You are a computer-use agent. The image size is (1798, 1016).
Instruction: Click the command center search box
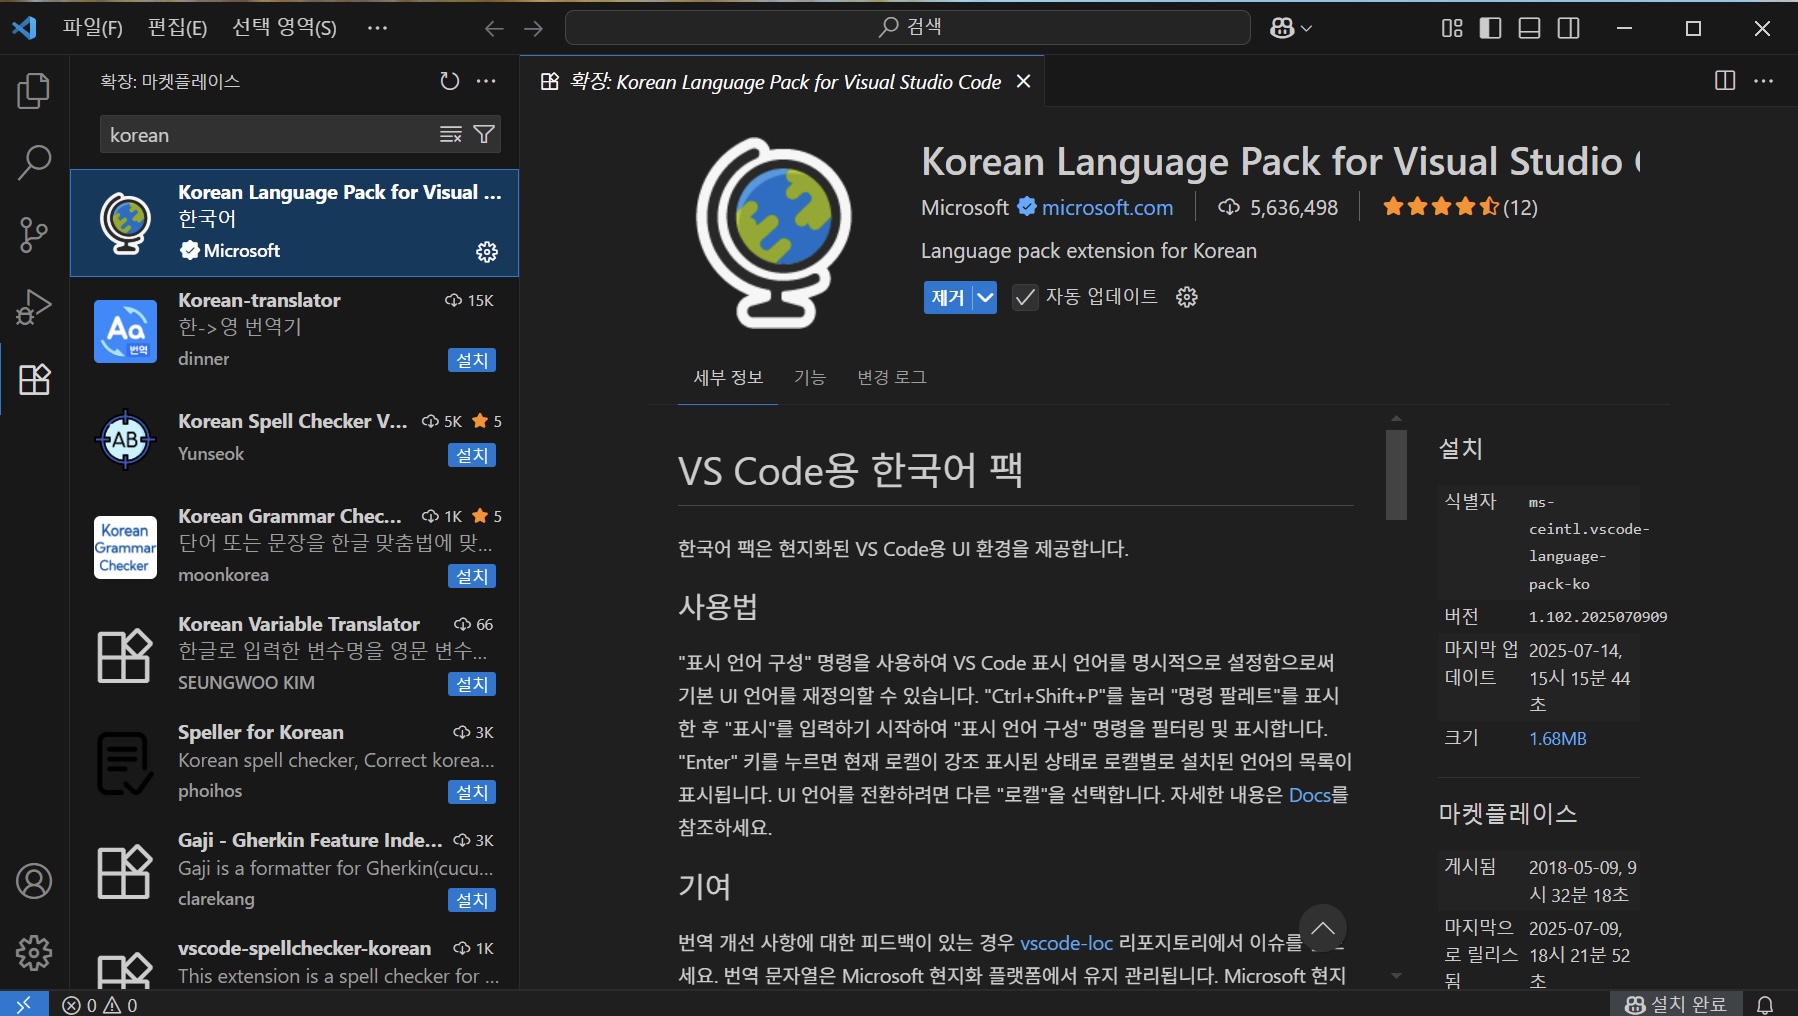point(908,28)
